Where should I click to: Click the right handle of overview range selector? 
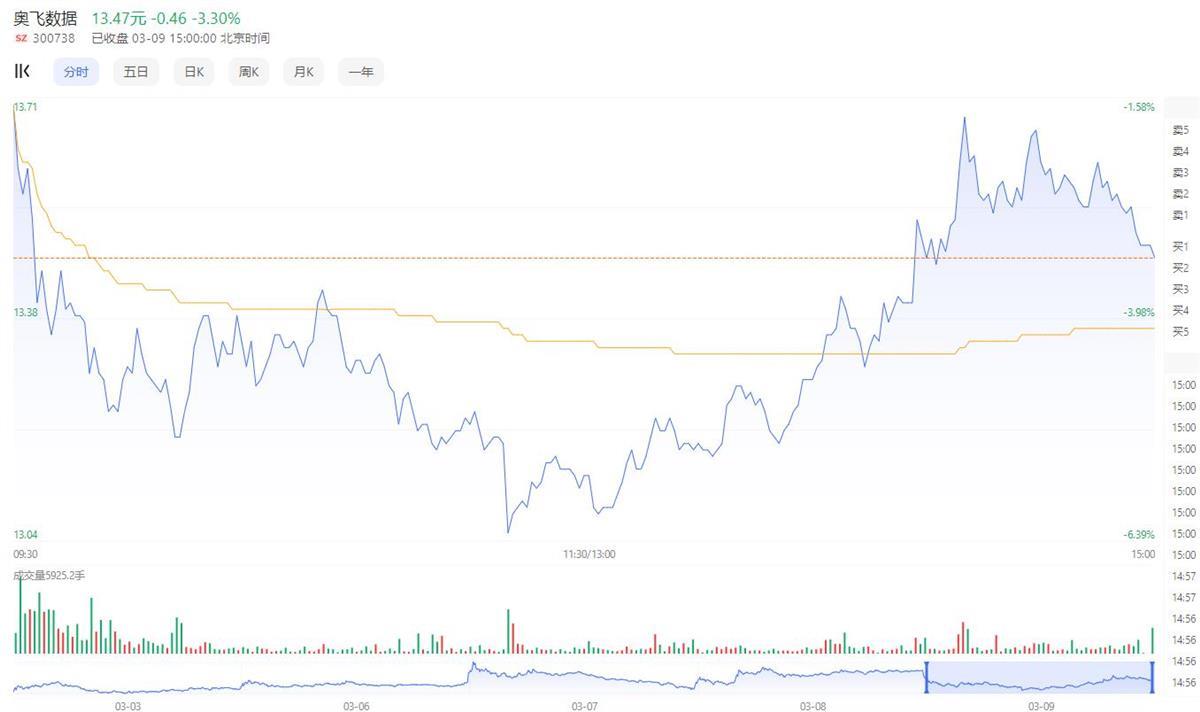tap(1153, 677)
